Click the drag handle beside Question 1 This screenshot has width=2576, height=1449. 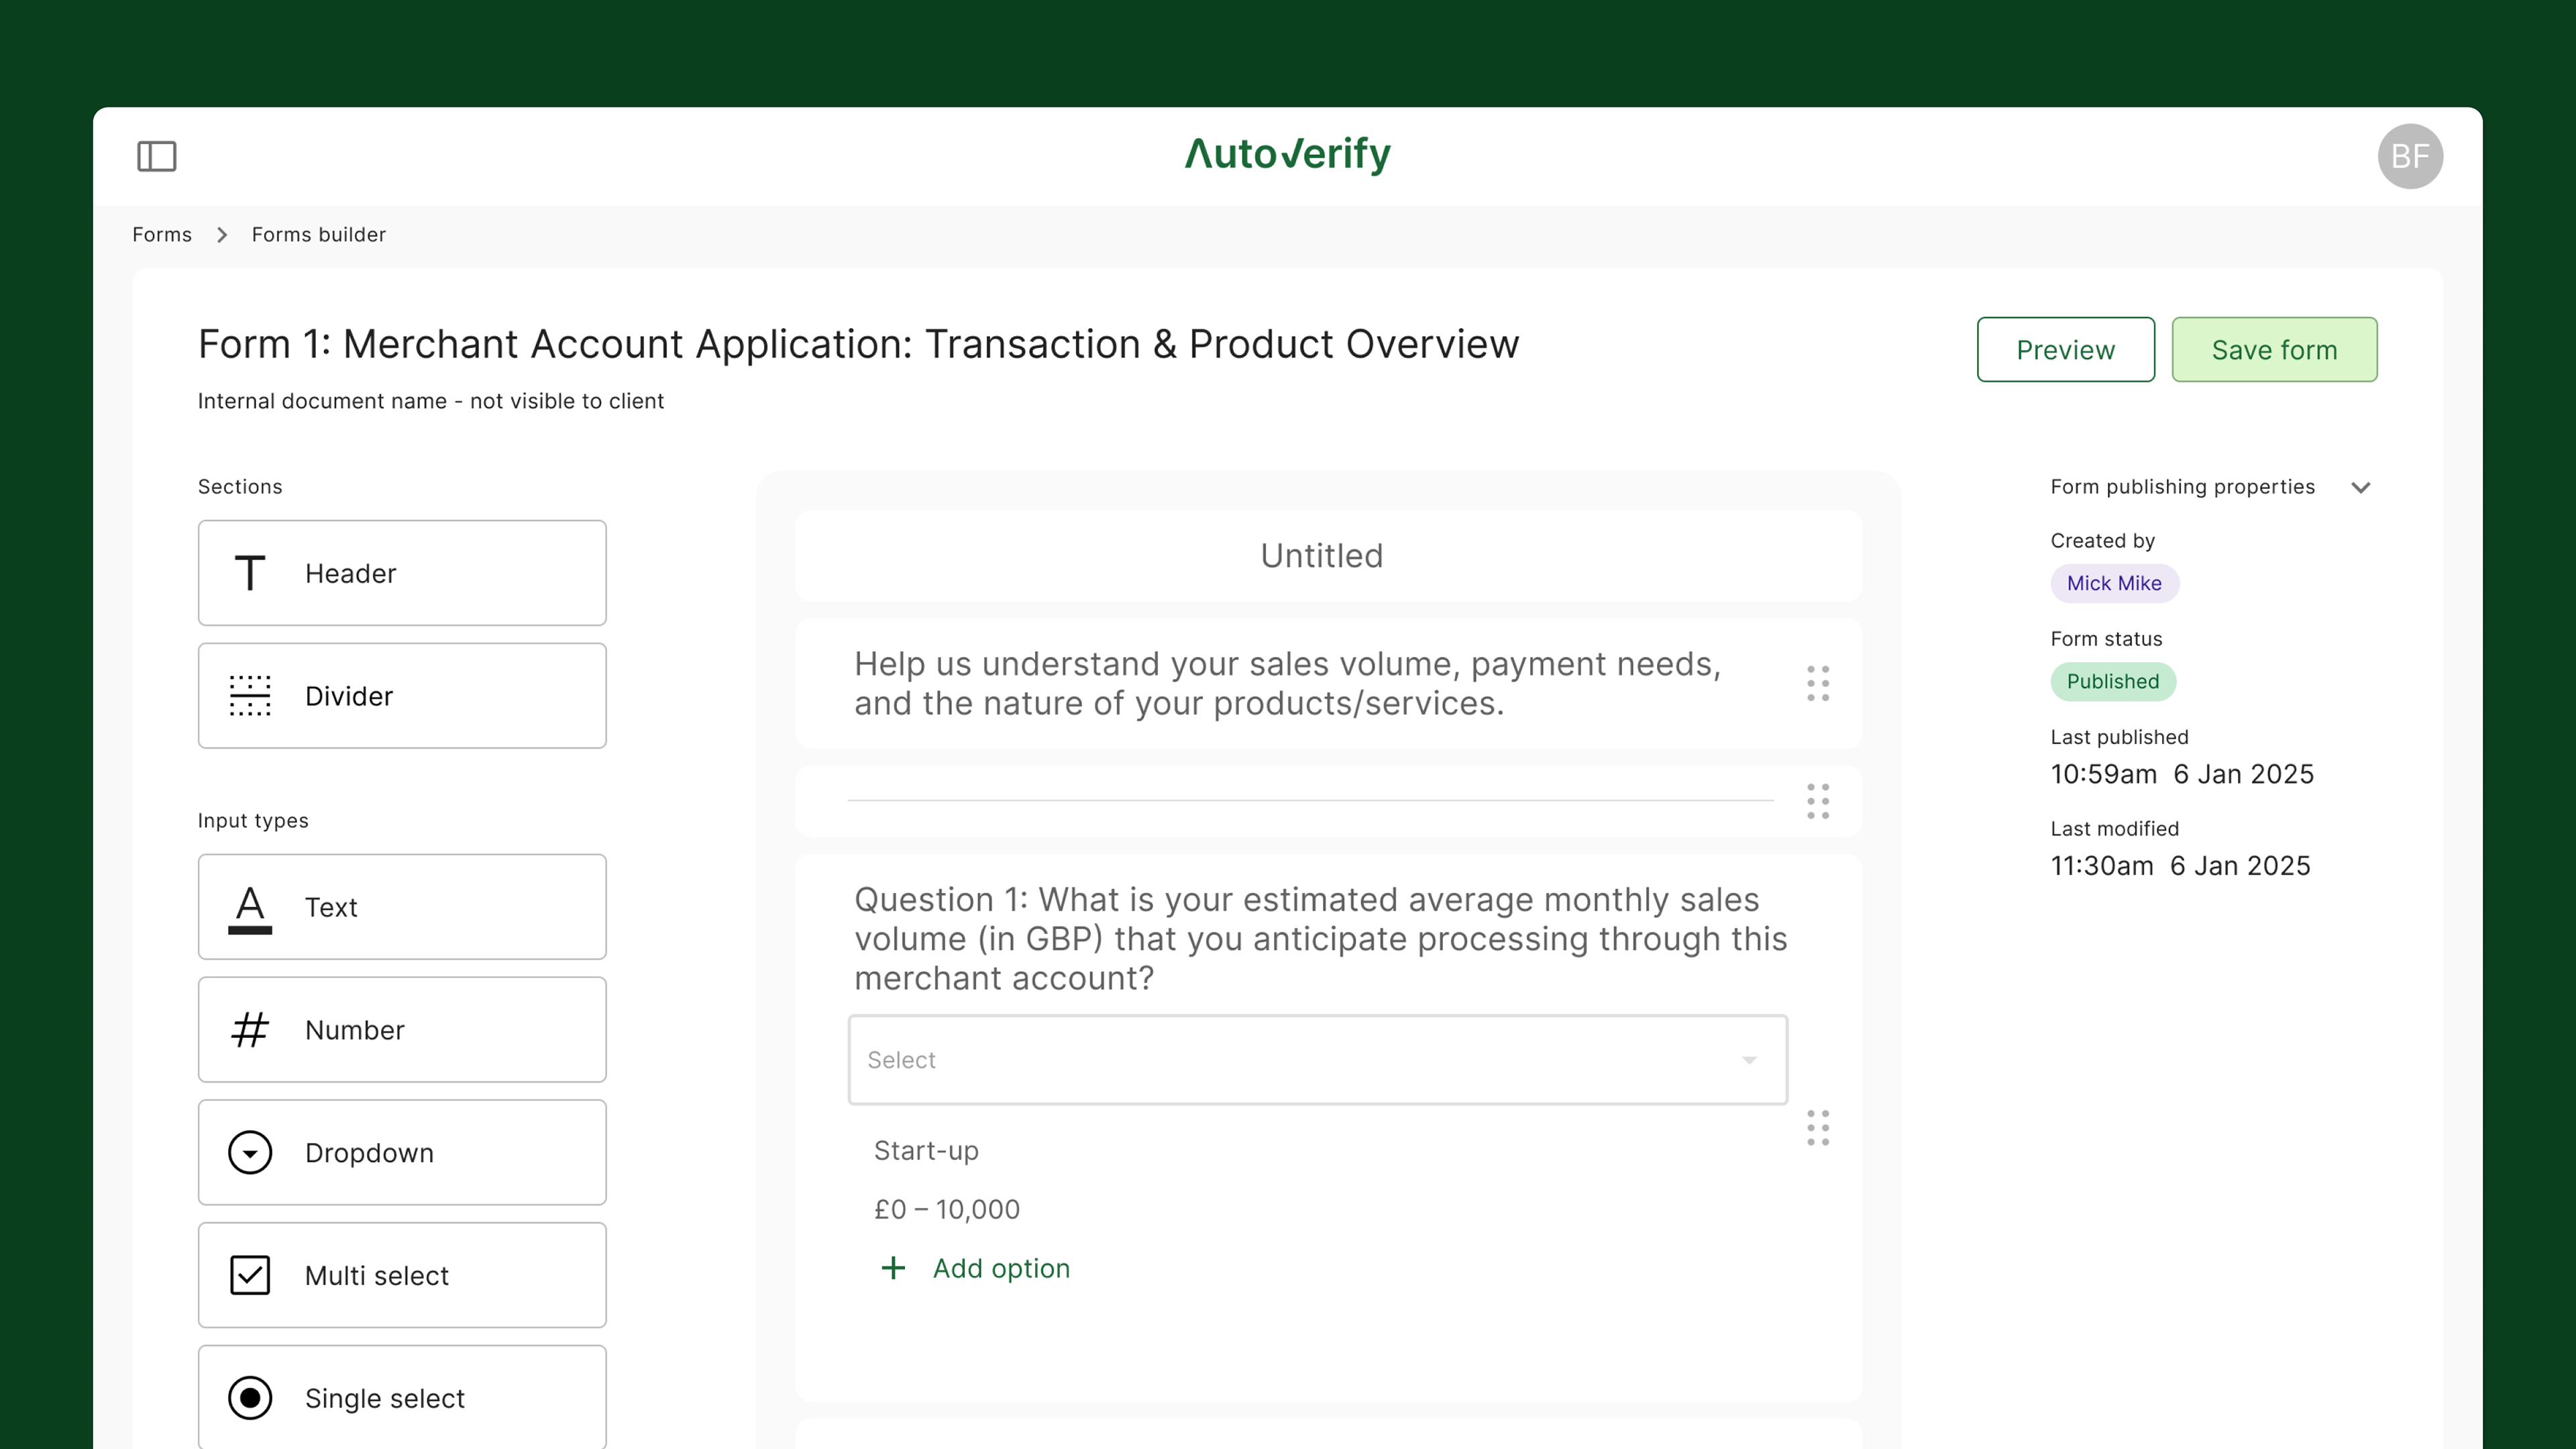pyautogui.click(x=1817, y=1128)
